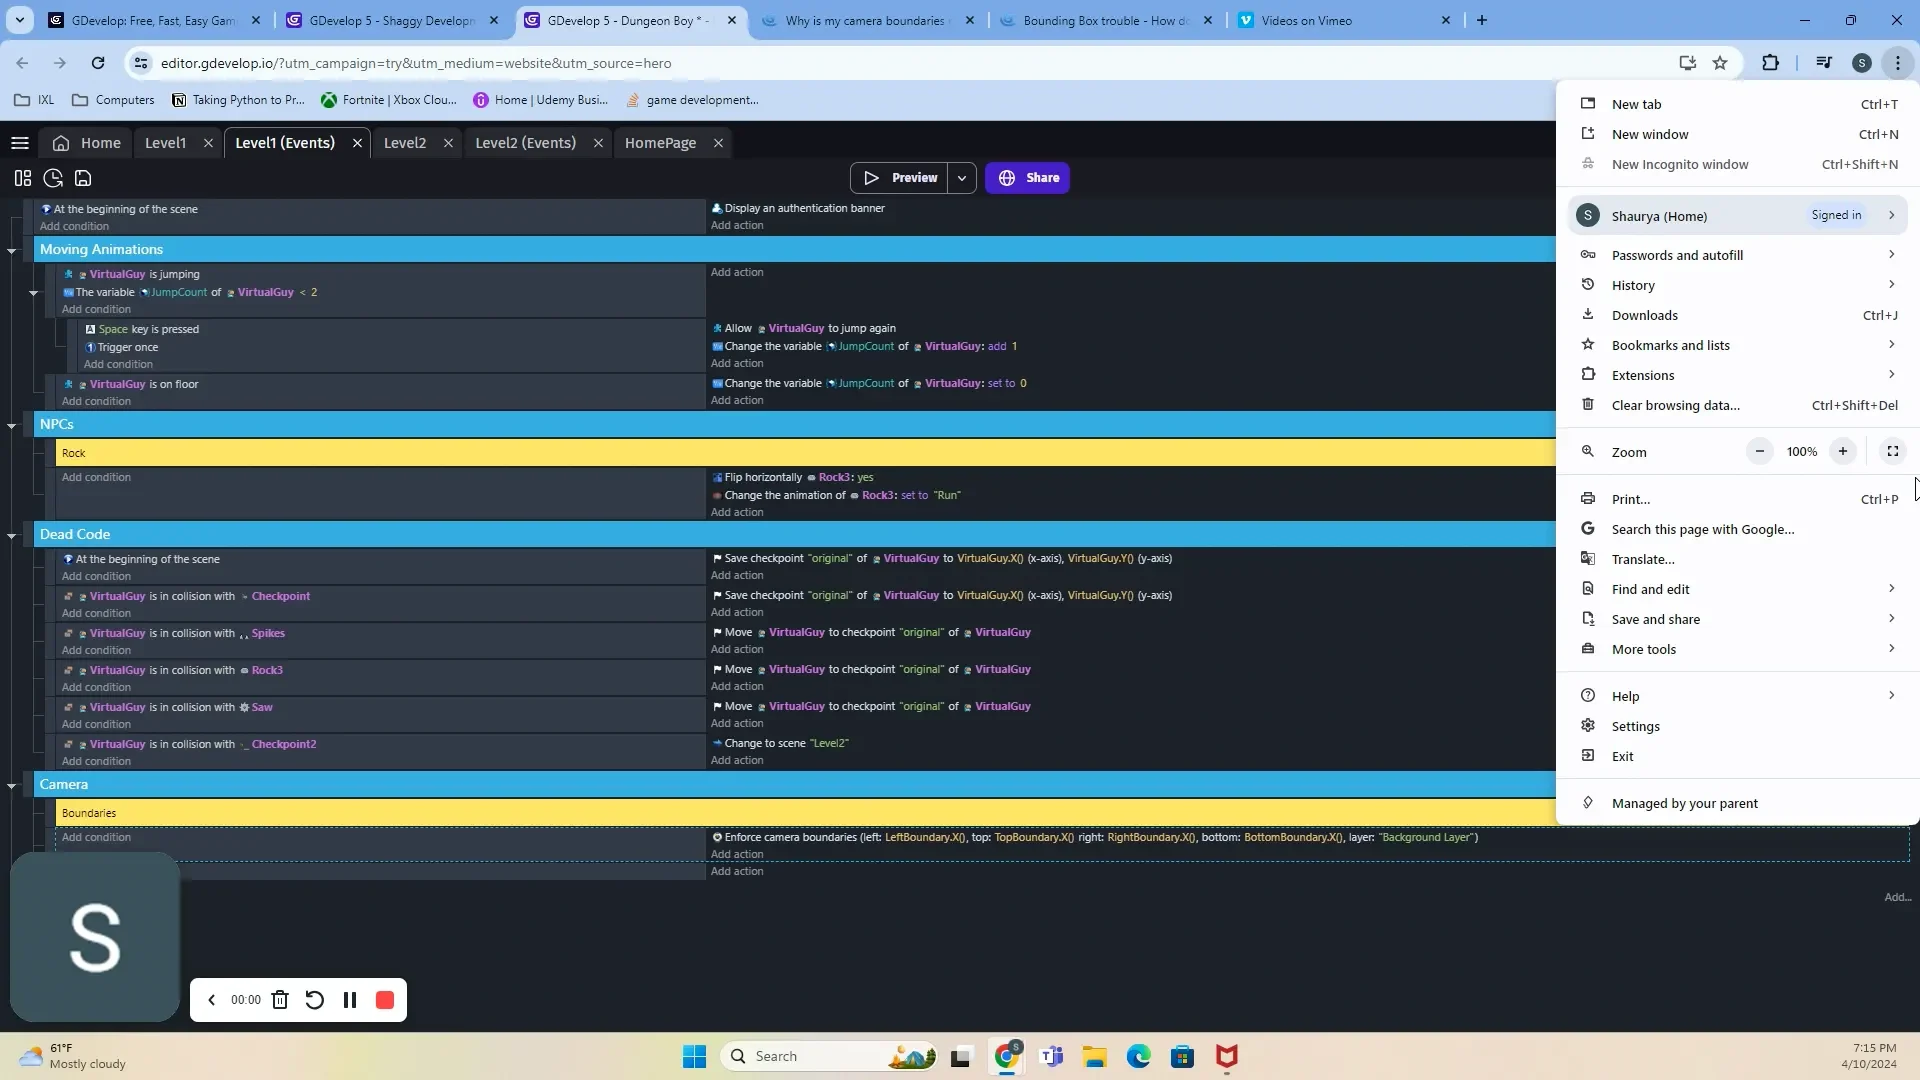Open the version history icon

(53, 178)
